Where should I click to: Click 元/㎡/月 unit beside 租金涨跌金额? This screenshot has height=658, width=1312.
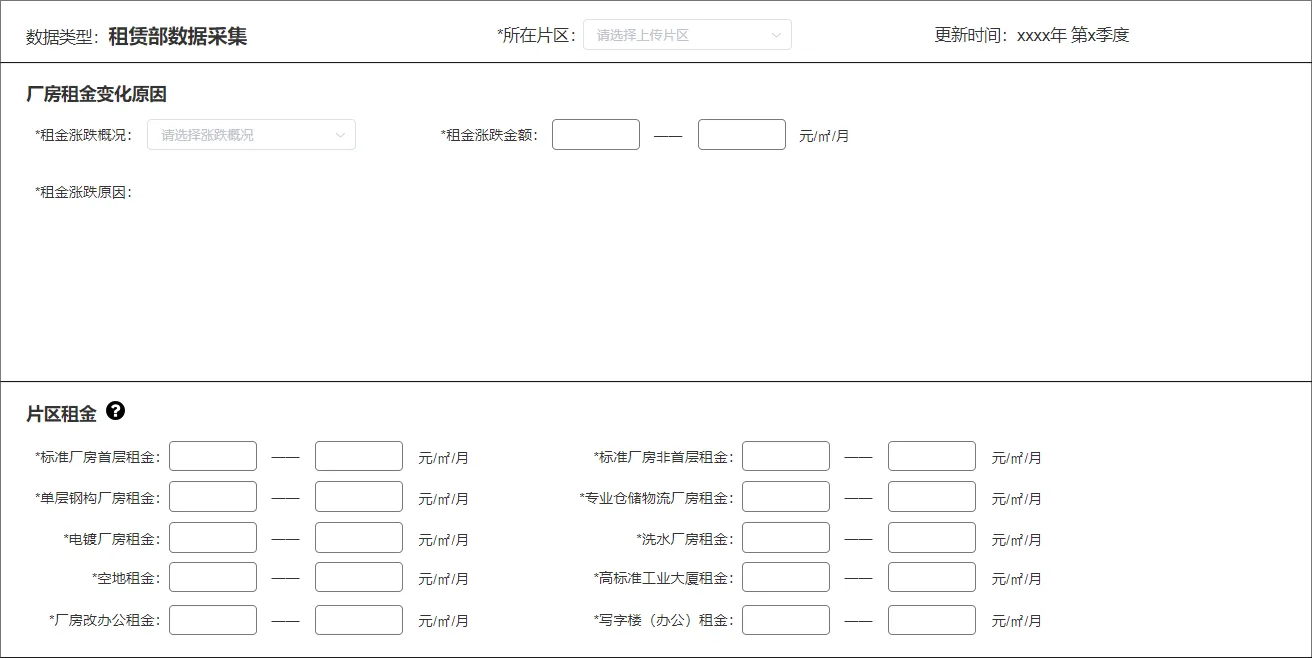(824, 136)
